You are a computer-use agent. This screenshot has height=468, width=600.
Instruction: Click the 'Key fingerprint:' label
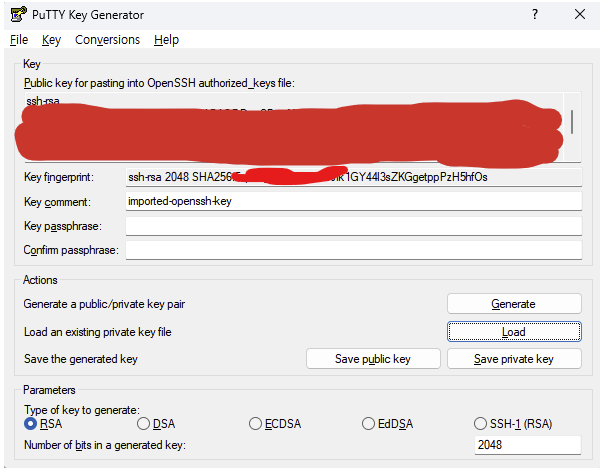[59, 177]
